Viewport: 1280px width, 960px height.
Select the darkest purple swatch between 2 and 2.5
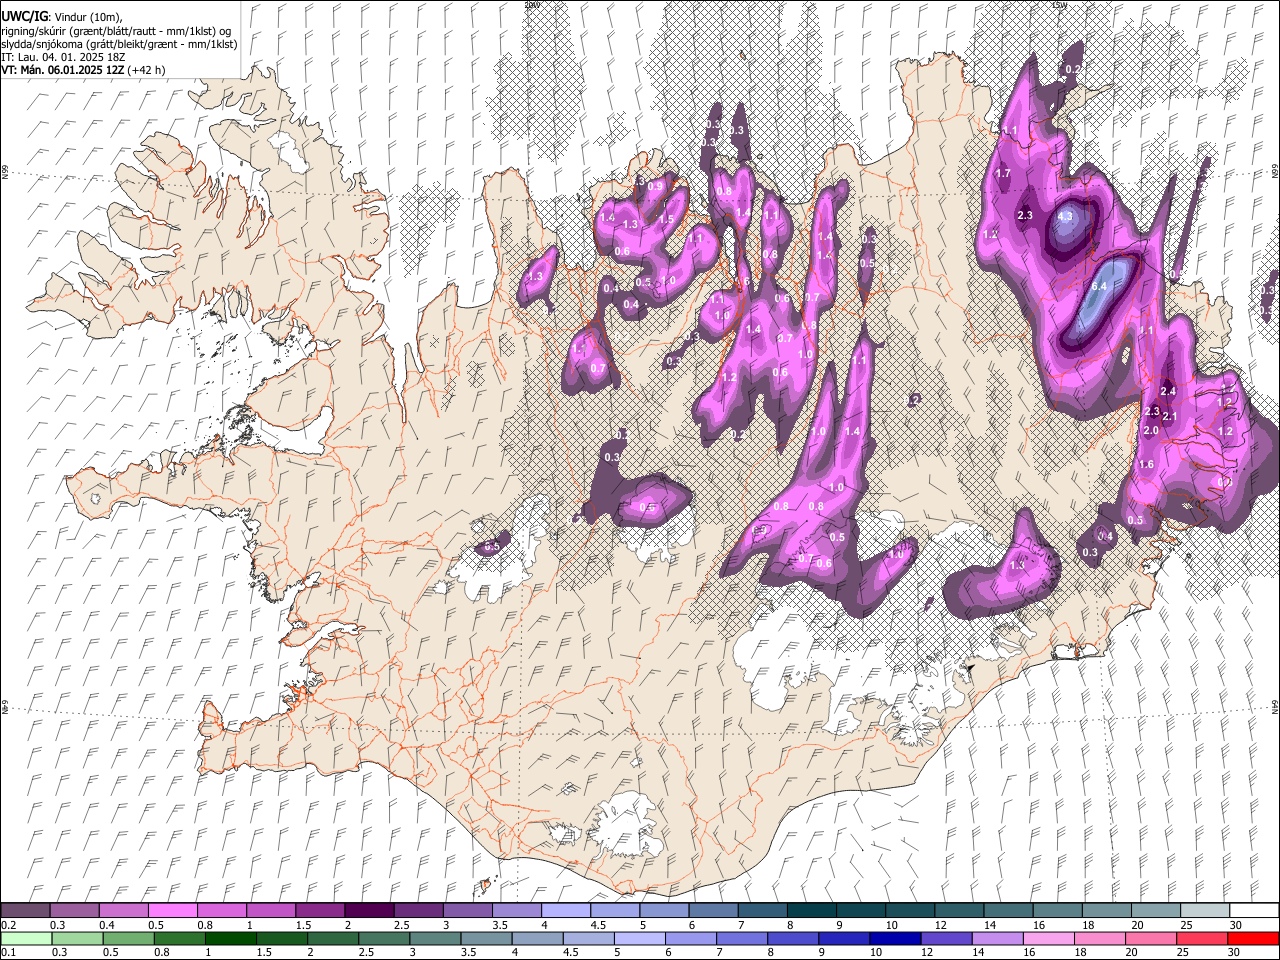coord(368,911)
